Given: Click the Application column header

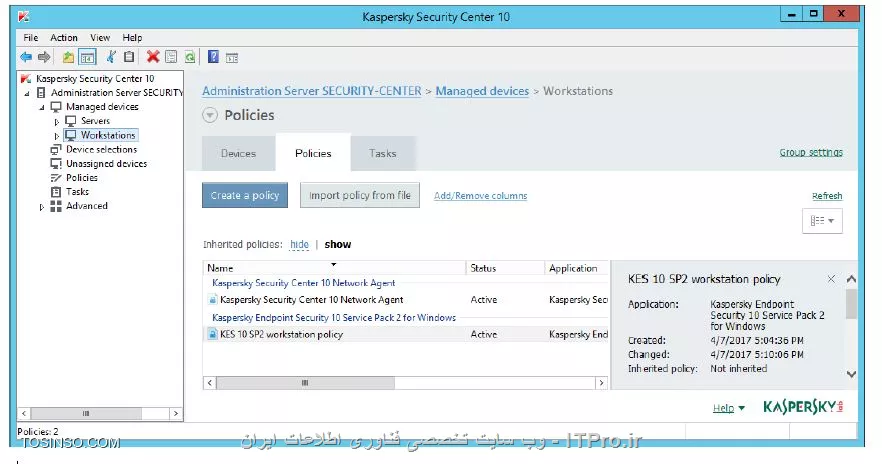Looking at the screenshot, I should point(576,268).
